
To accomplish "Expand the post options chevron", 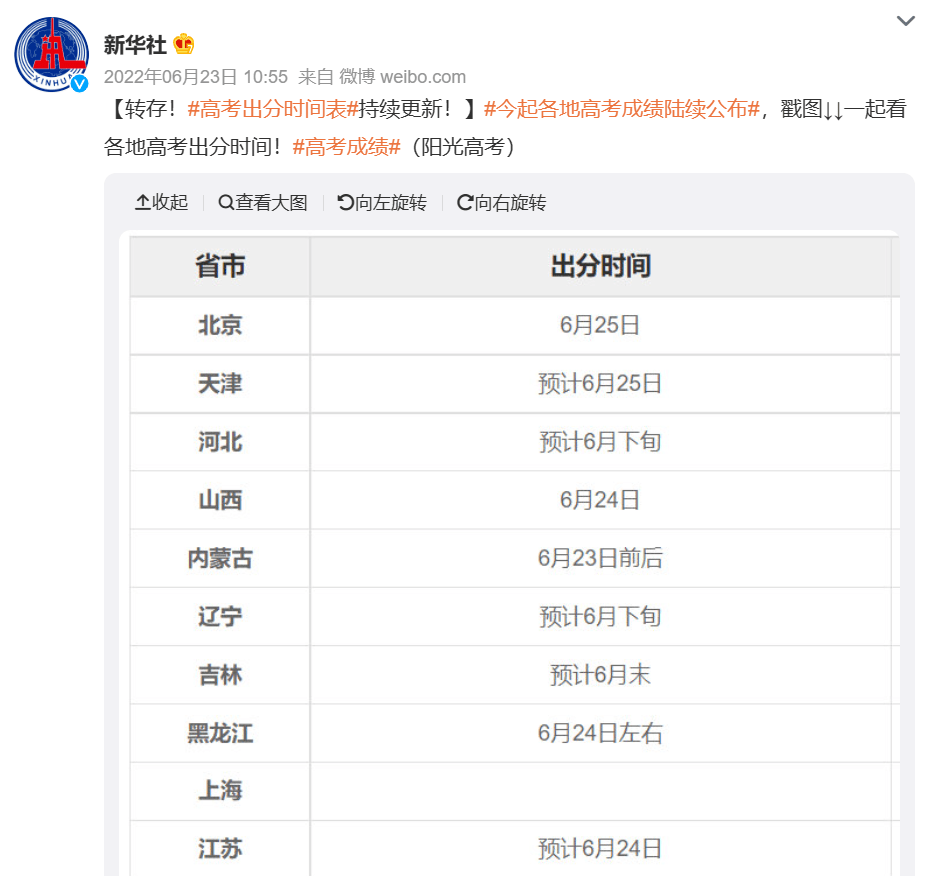I will pyautogui.click(x=906, y=21).
